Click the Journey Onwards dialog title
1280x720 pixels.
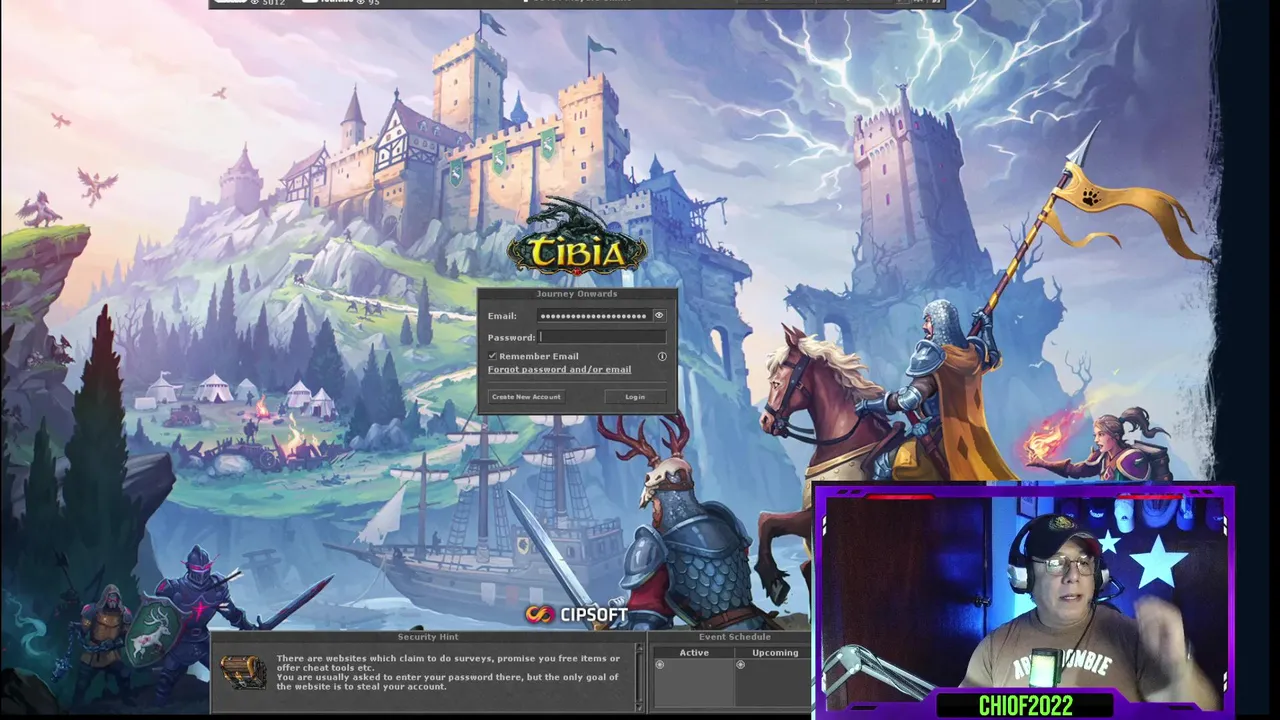click(577, 294)
